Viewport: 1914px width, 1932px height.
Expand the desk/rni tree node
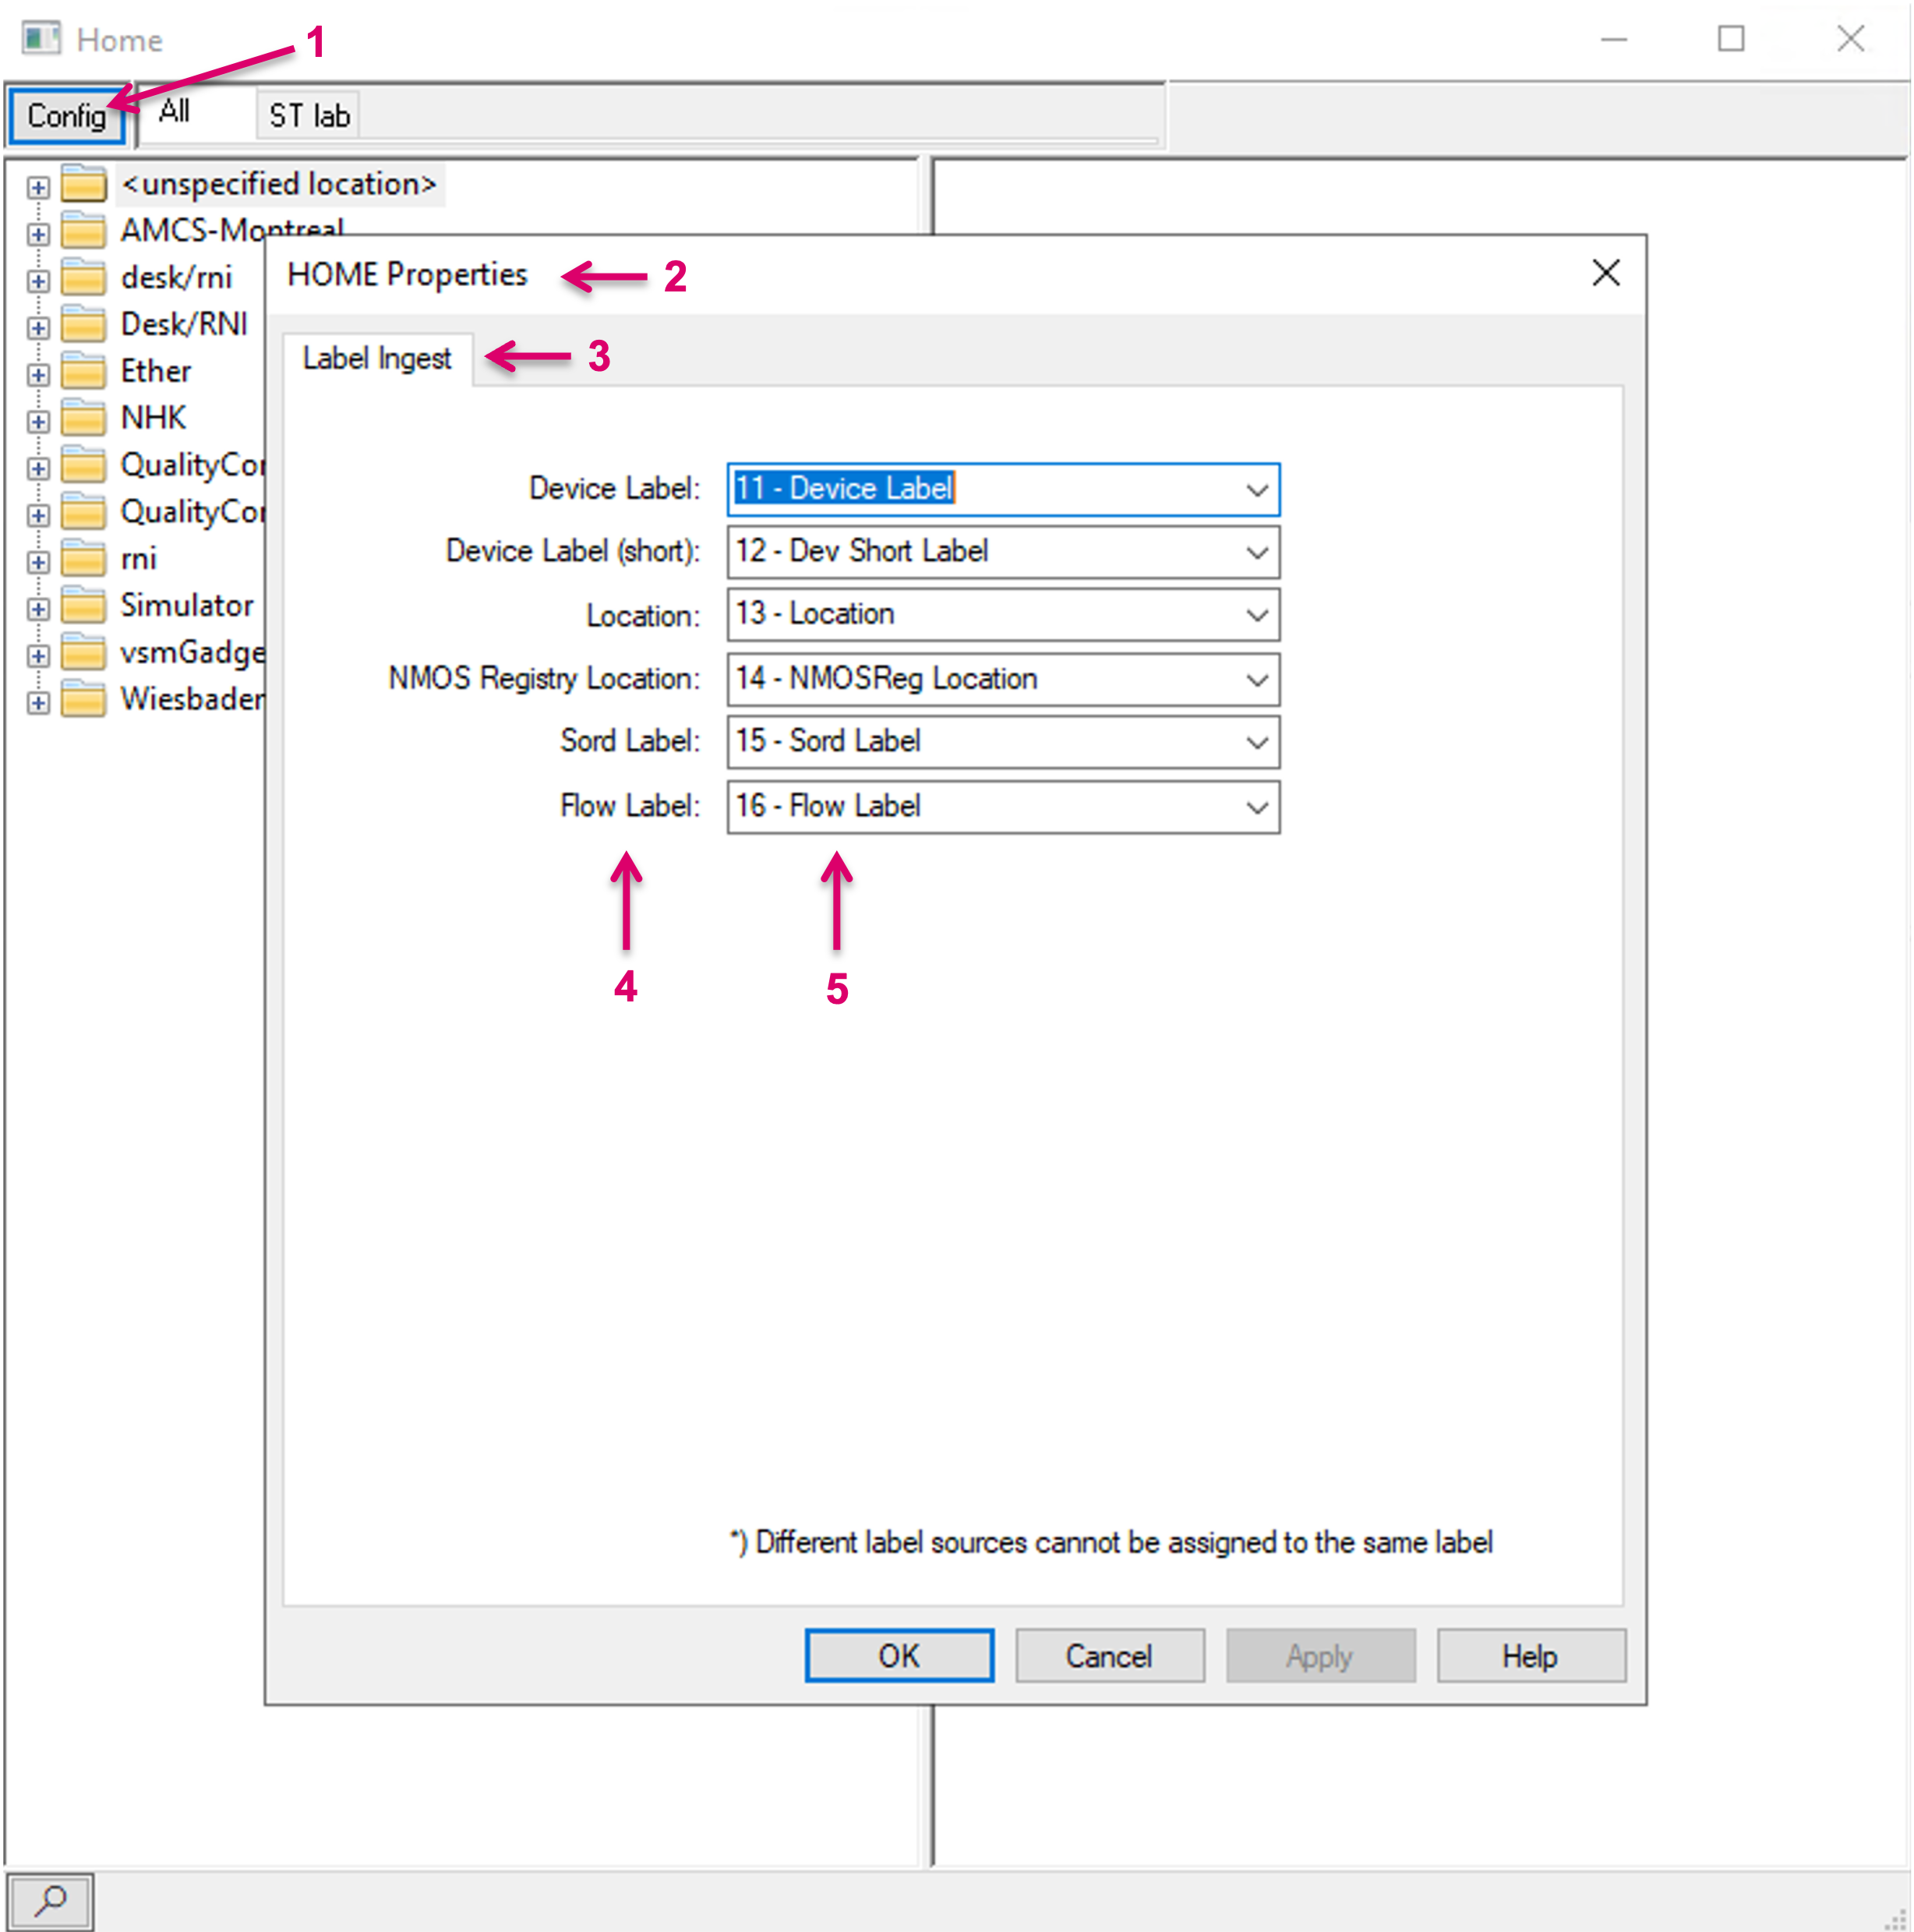click(x=38, y=281)
